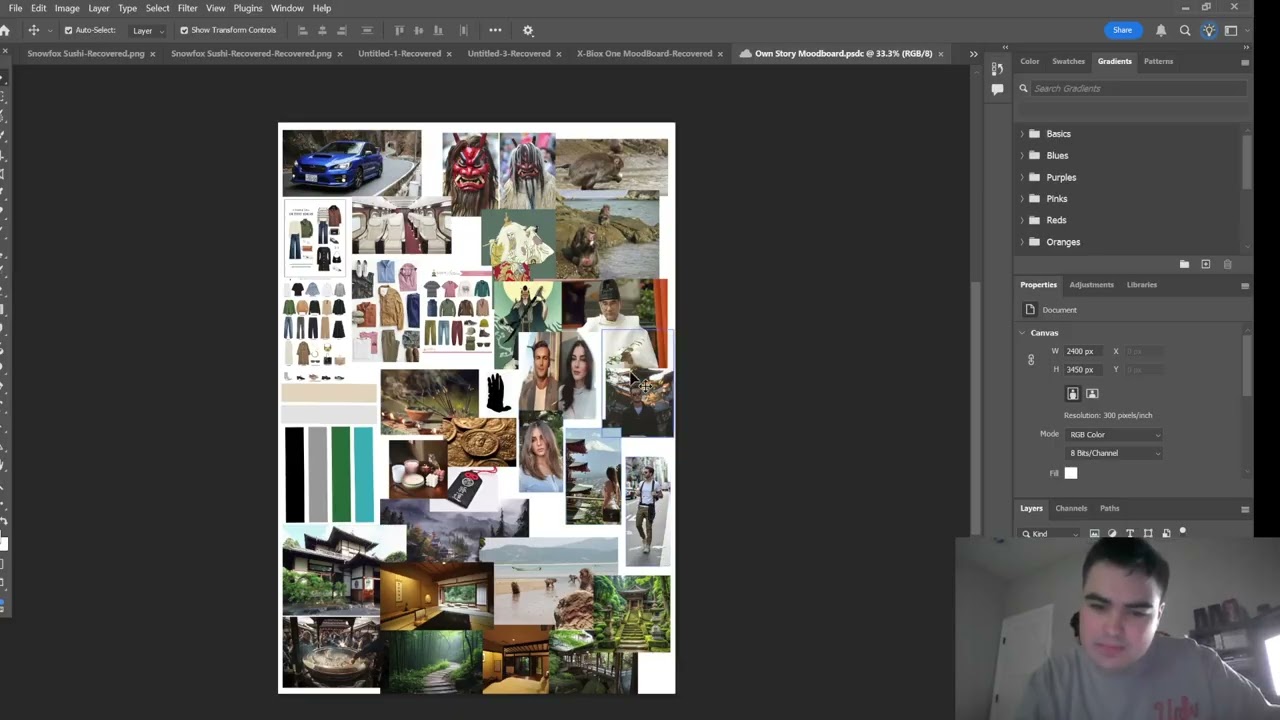This screenshot has width=1280, height=720.
Task: Open the Filter menu
Action: [187, 8]
